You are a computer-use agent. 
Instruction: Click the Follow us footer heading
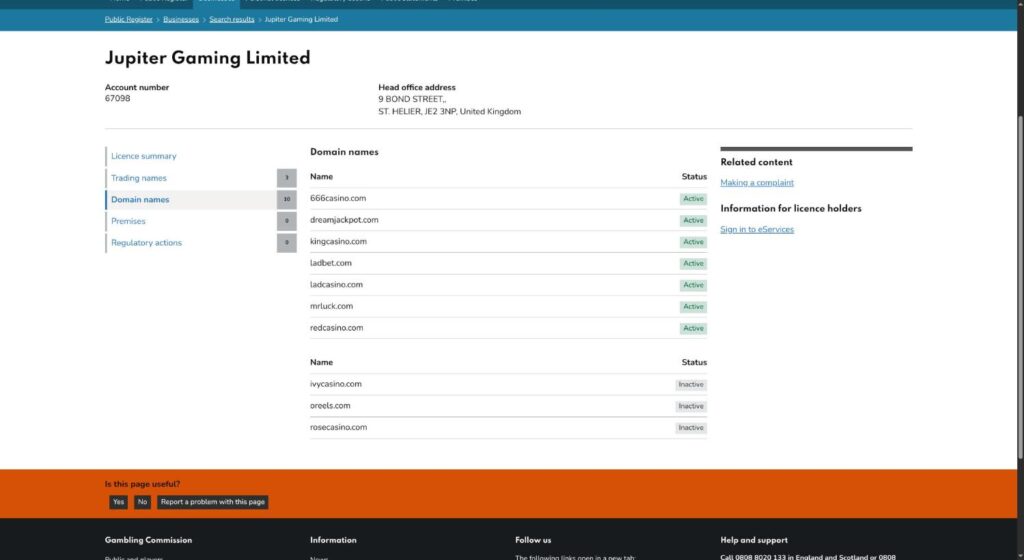(x=533, y=540)
